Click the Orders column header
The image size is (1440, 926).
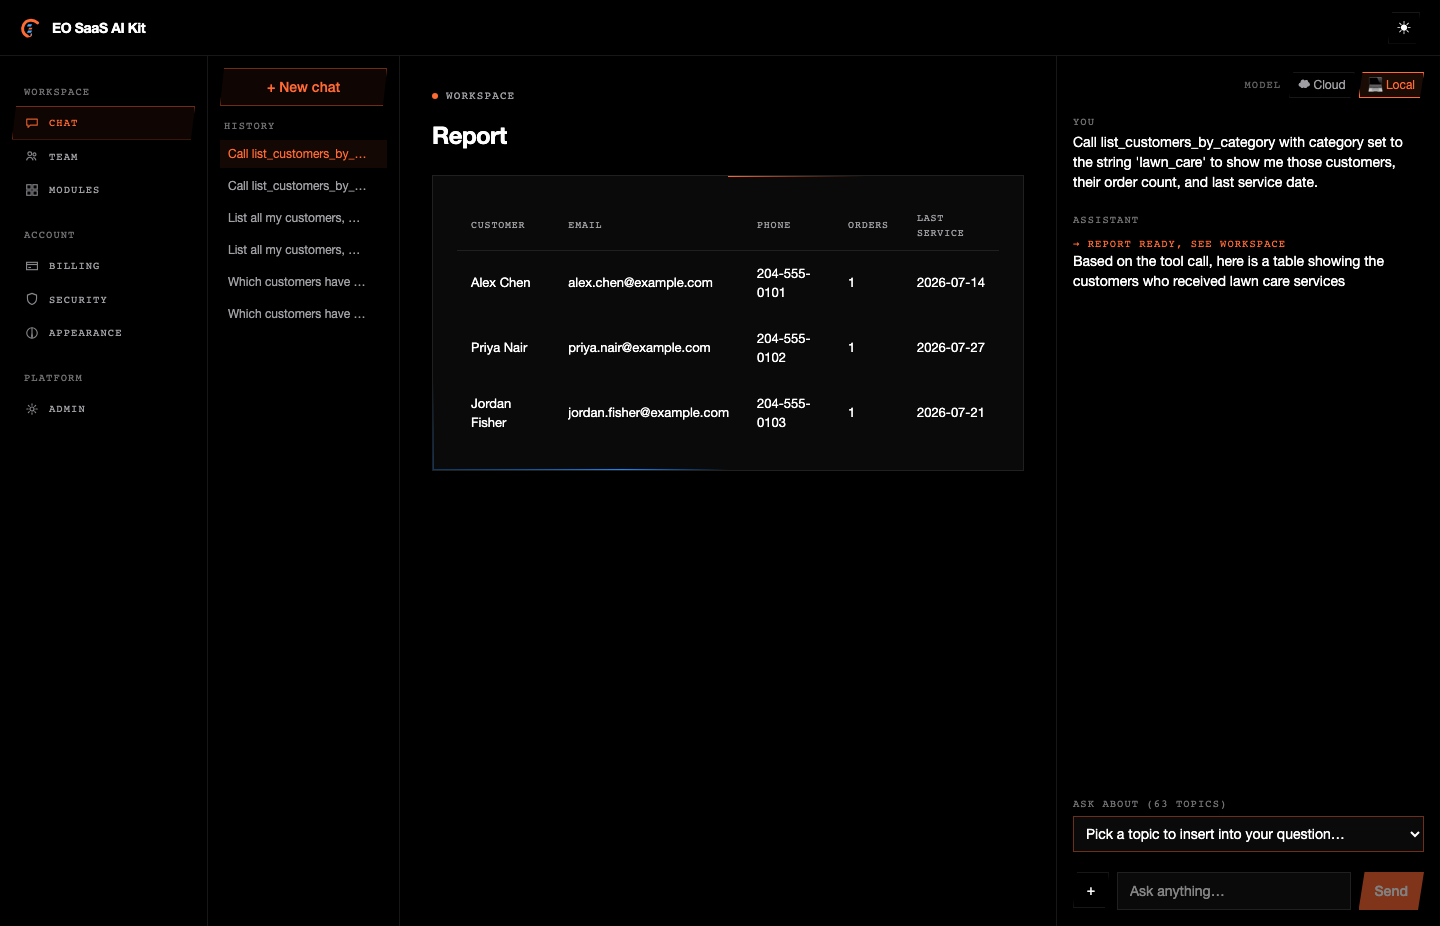[868, 226]
